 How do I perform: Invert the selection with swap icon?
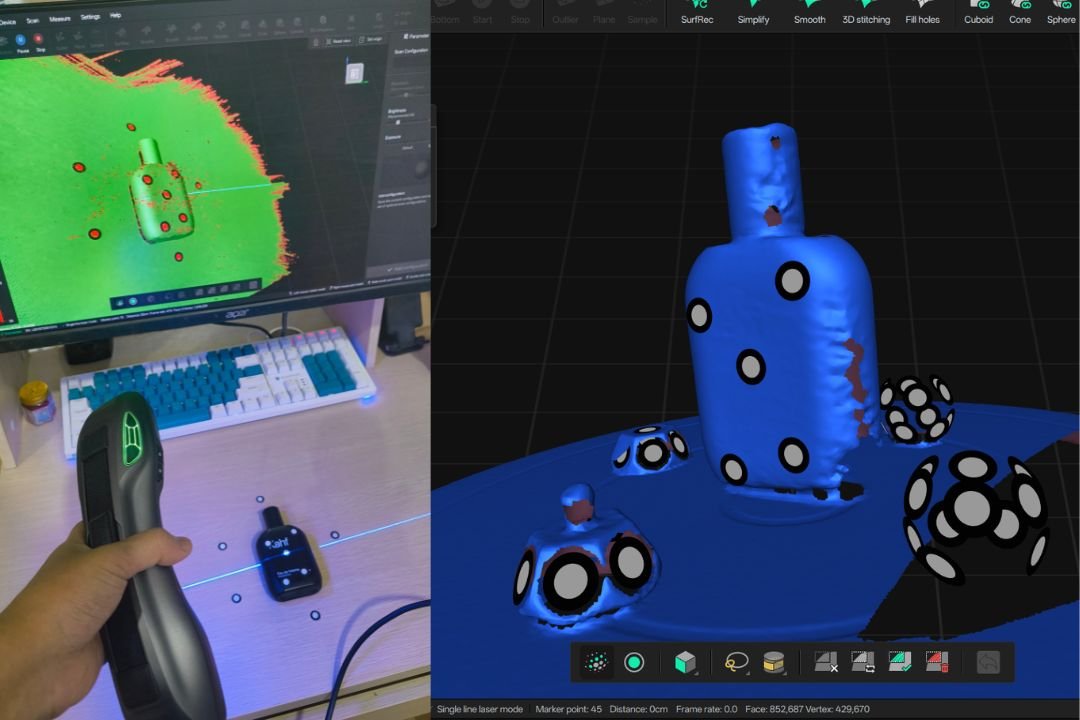click(862, 662)
